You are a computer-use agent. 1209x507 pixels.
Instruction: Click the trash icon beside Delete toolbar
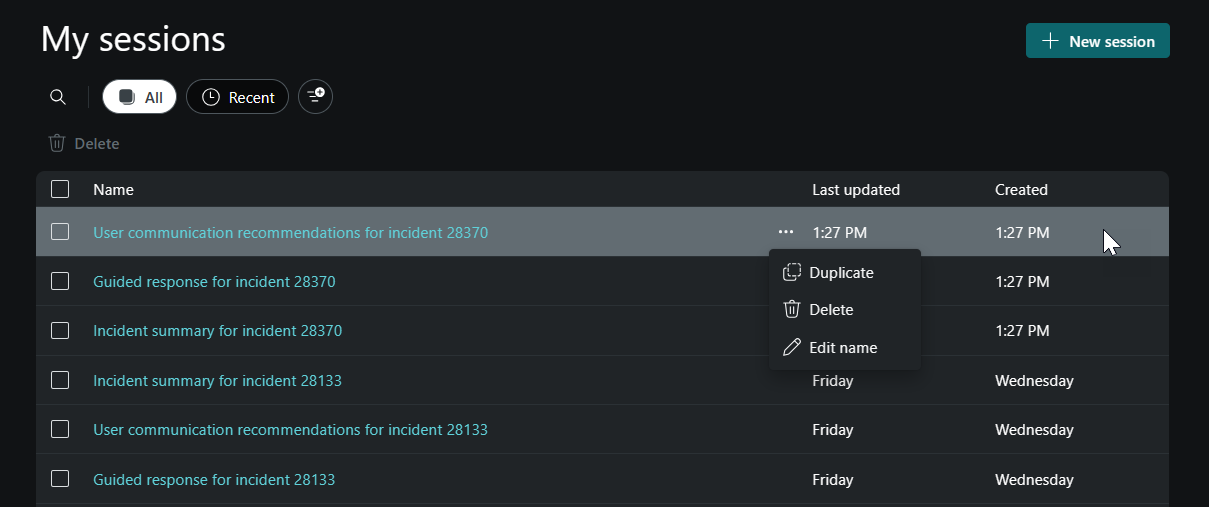57,143
